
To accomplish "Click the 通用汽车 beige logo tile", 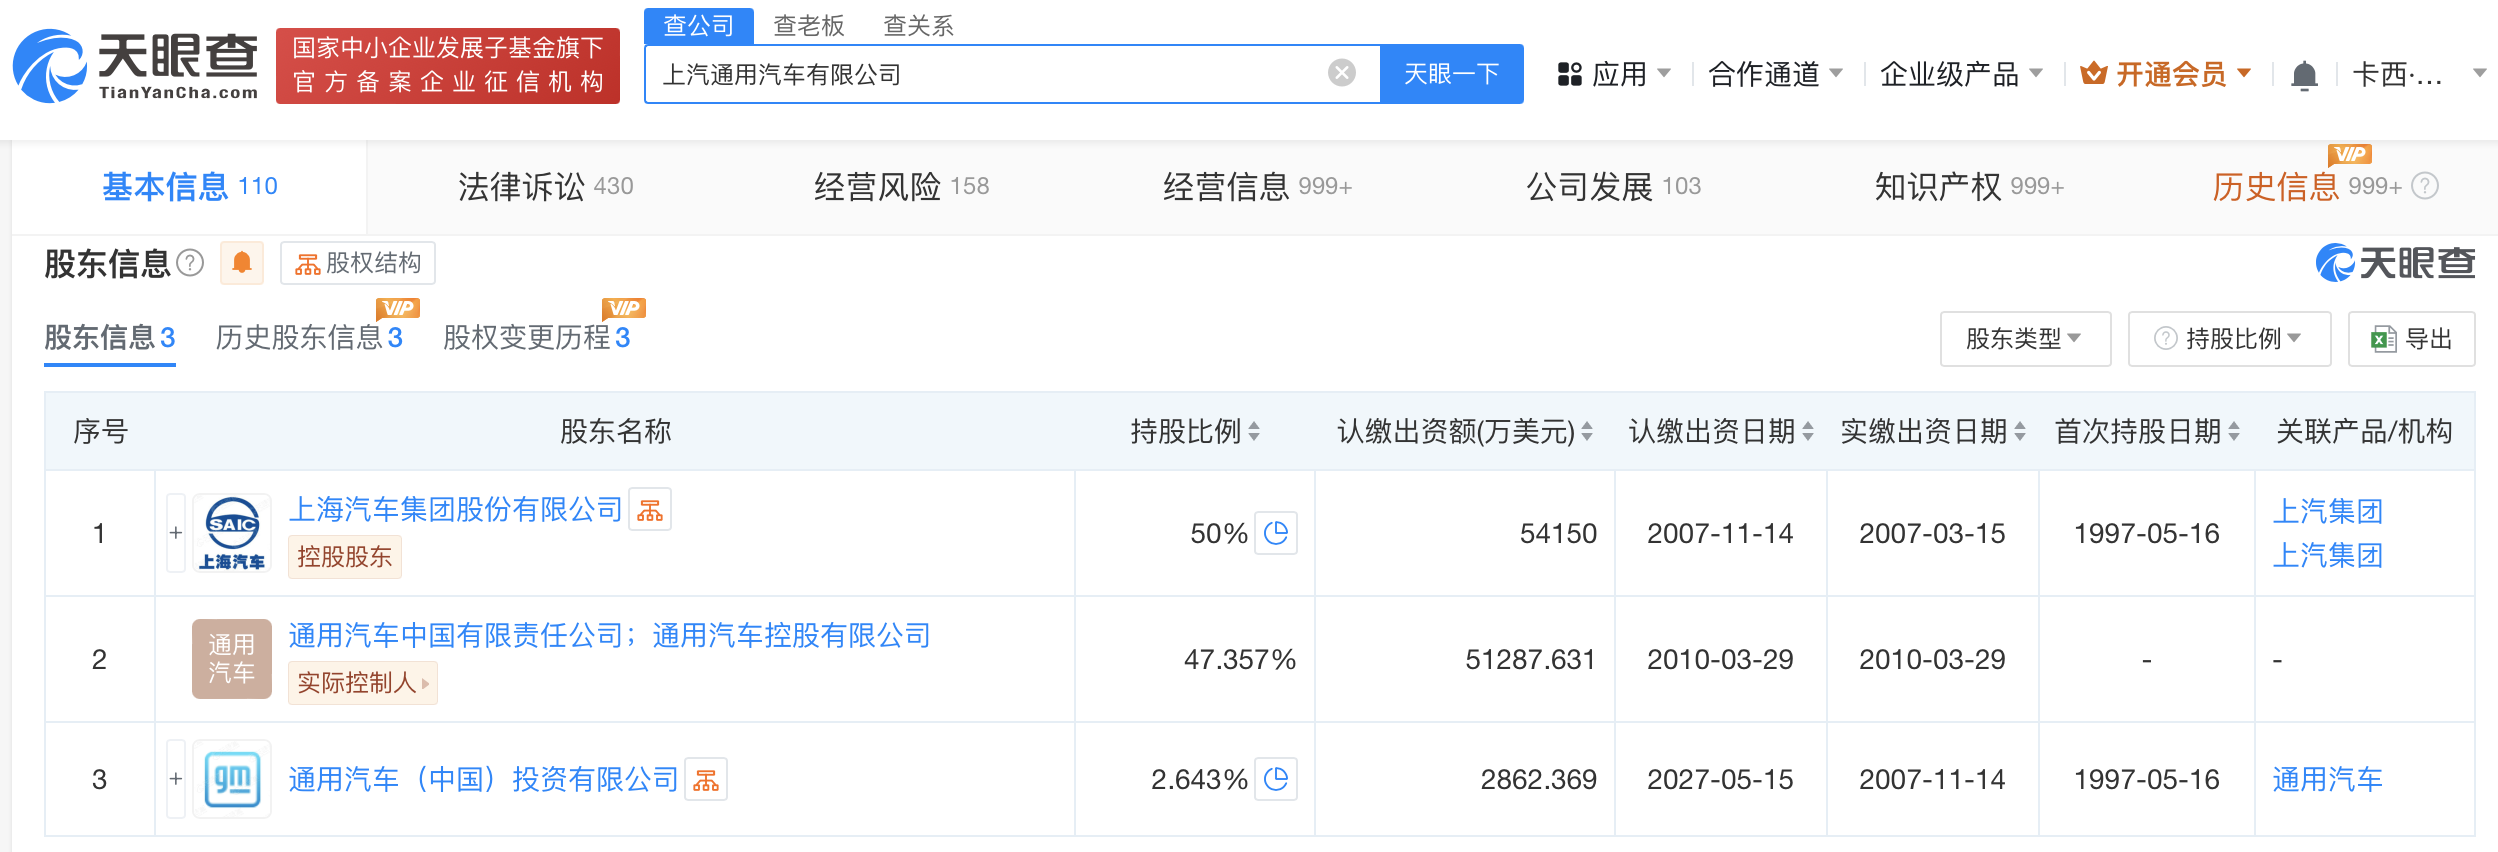I will [232, 659].
